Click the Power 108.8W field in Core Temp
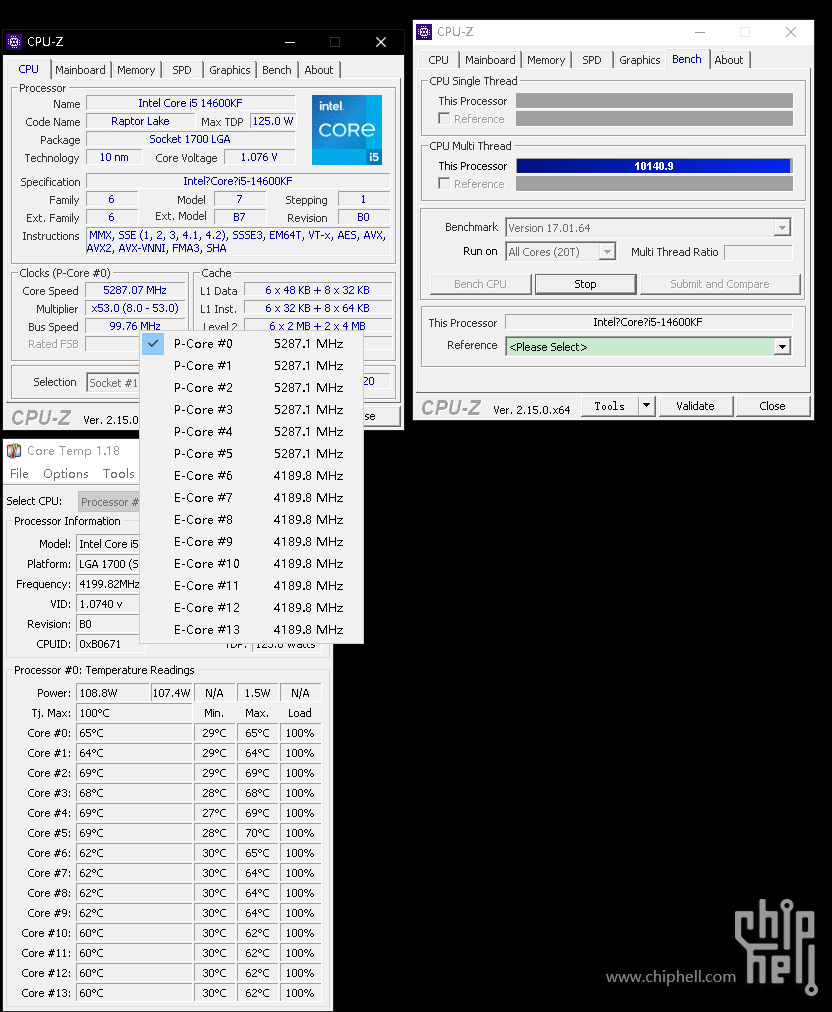Screen dimensions: 832x1012 click(x=113, y=693)
